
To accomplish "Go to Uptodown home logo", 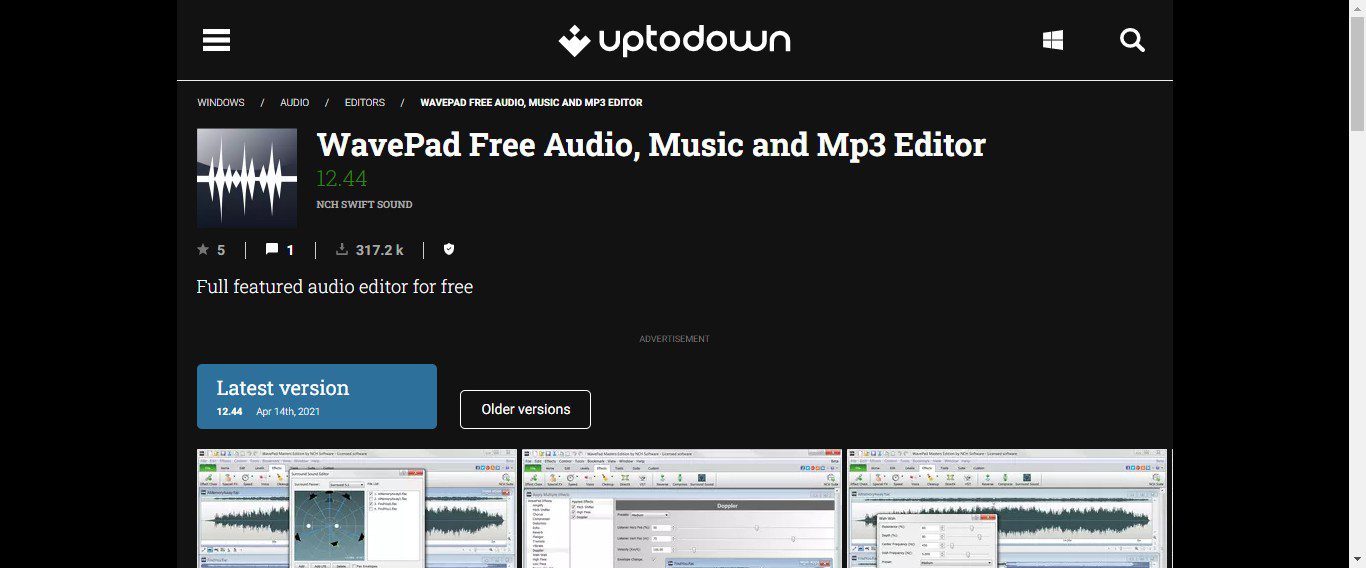I will point(674,40).
